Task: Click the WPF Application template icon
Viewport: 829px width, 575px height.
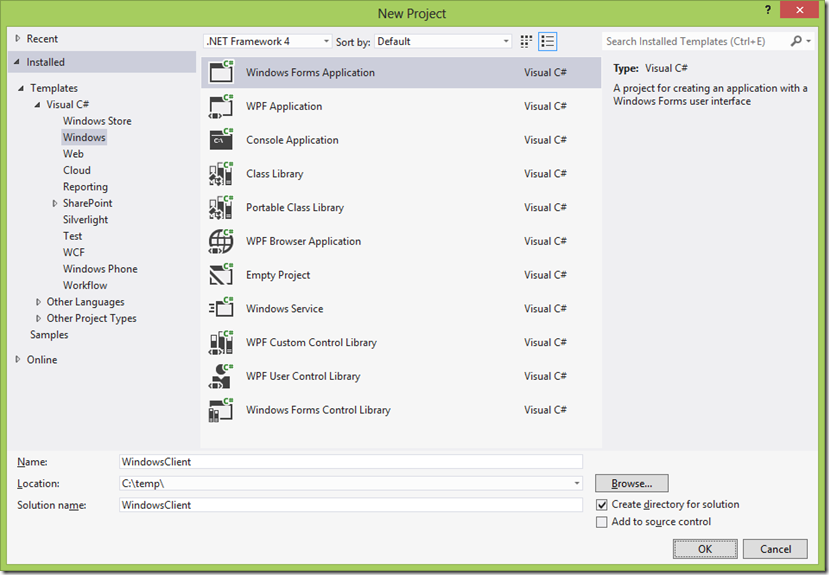Action: 221,106
